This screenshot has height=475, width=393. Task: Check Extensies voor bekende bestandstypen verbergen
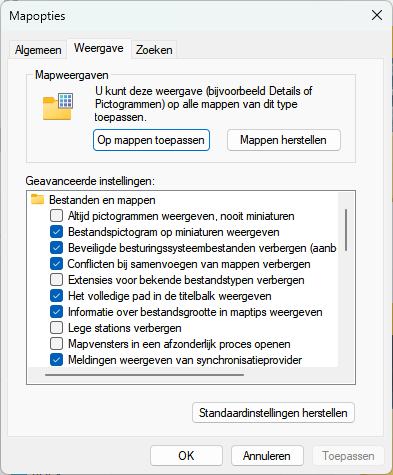click(56, 280)
